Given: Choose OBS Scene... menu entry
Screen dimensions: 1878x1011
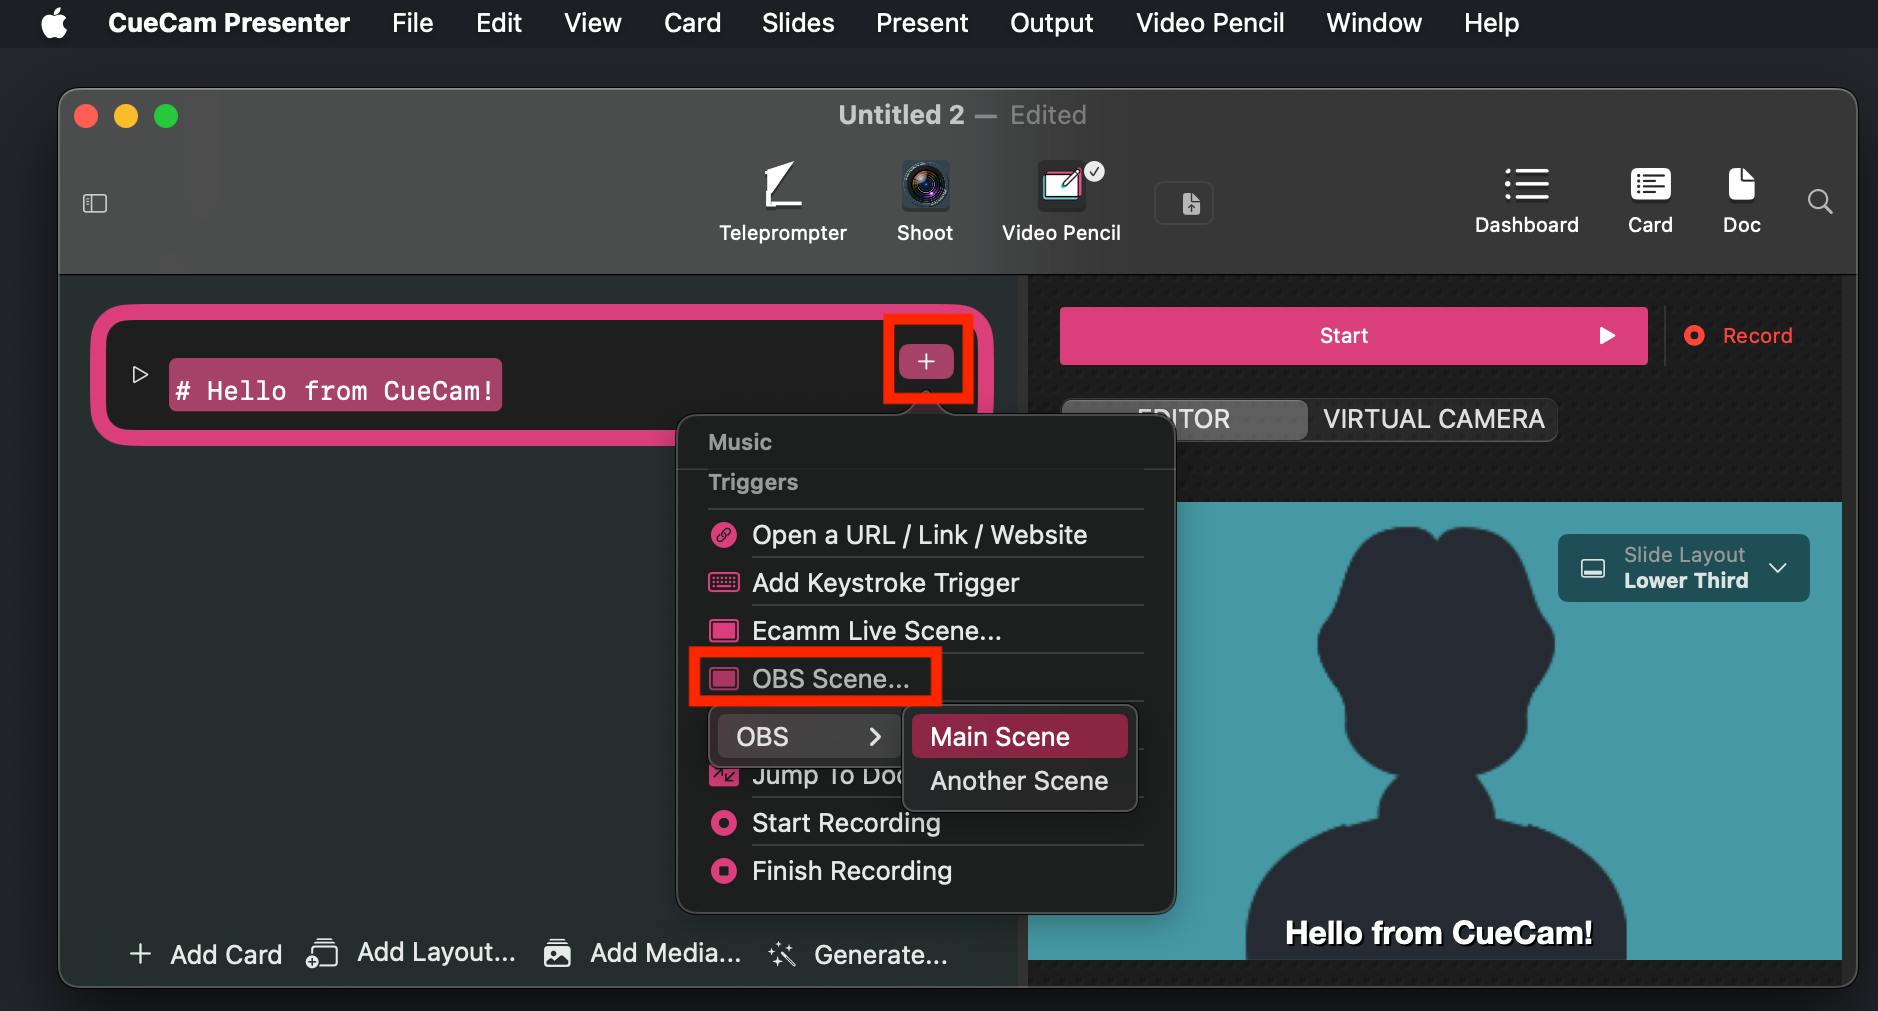Looking at the screenshot, I should coord(830,679).
